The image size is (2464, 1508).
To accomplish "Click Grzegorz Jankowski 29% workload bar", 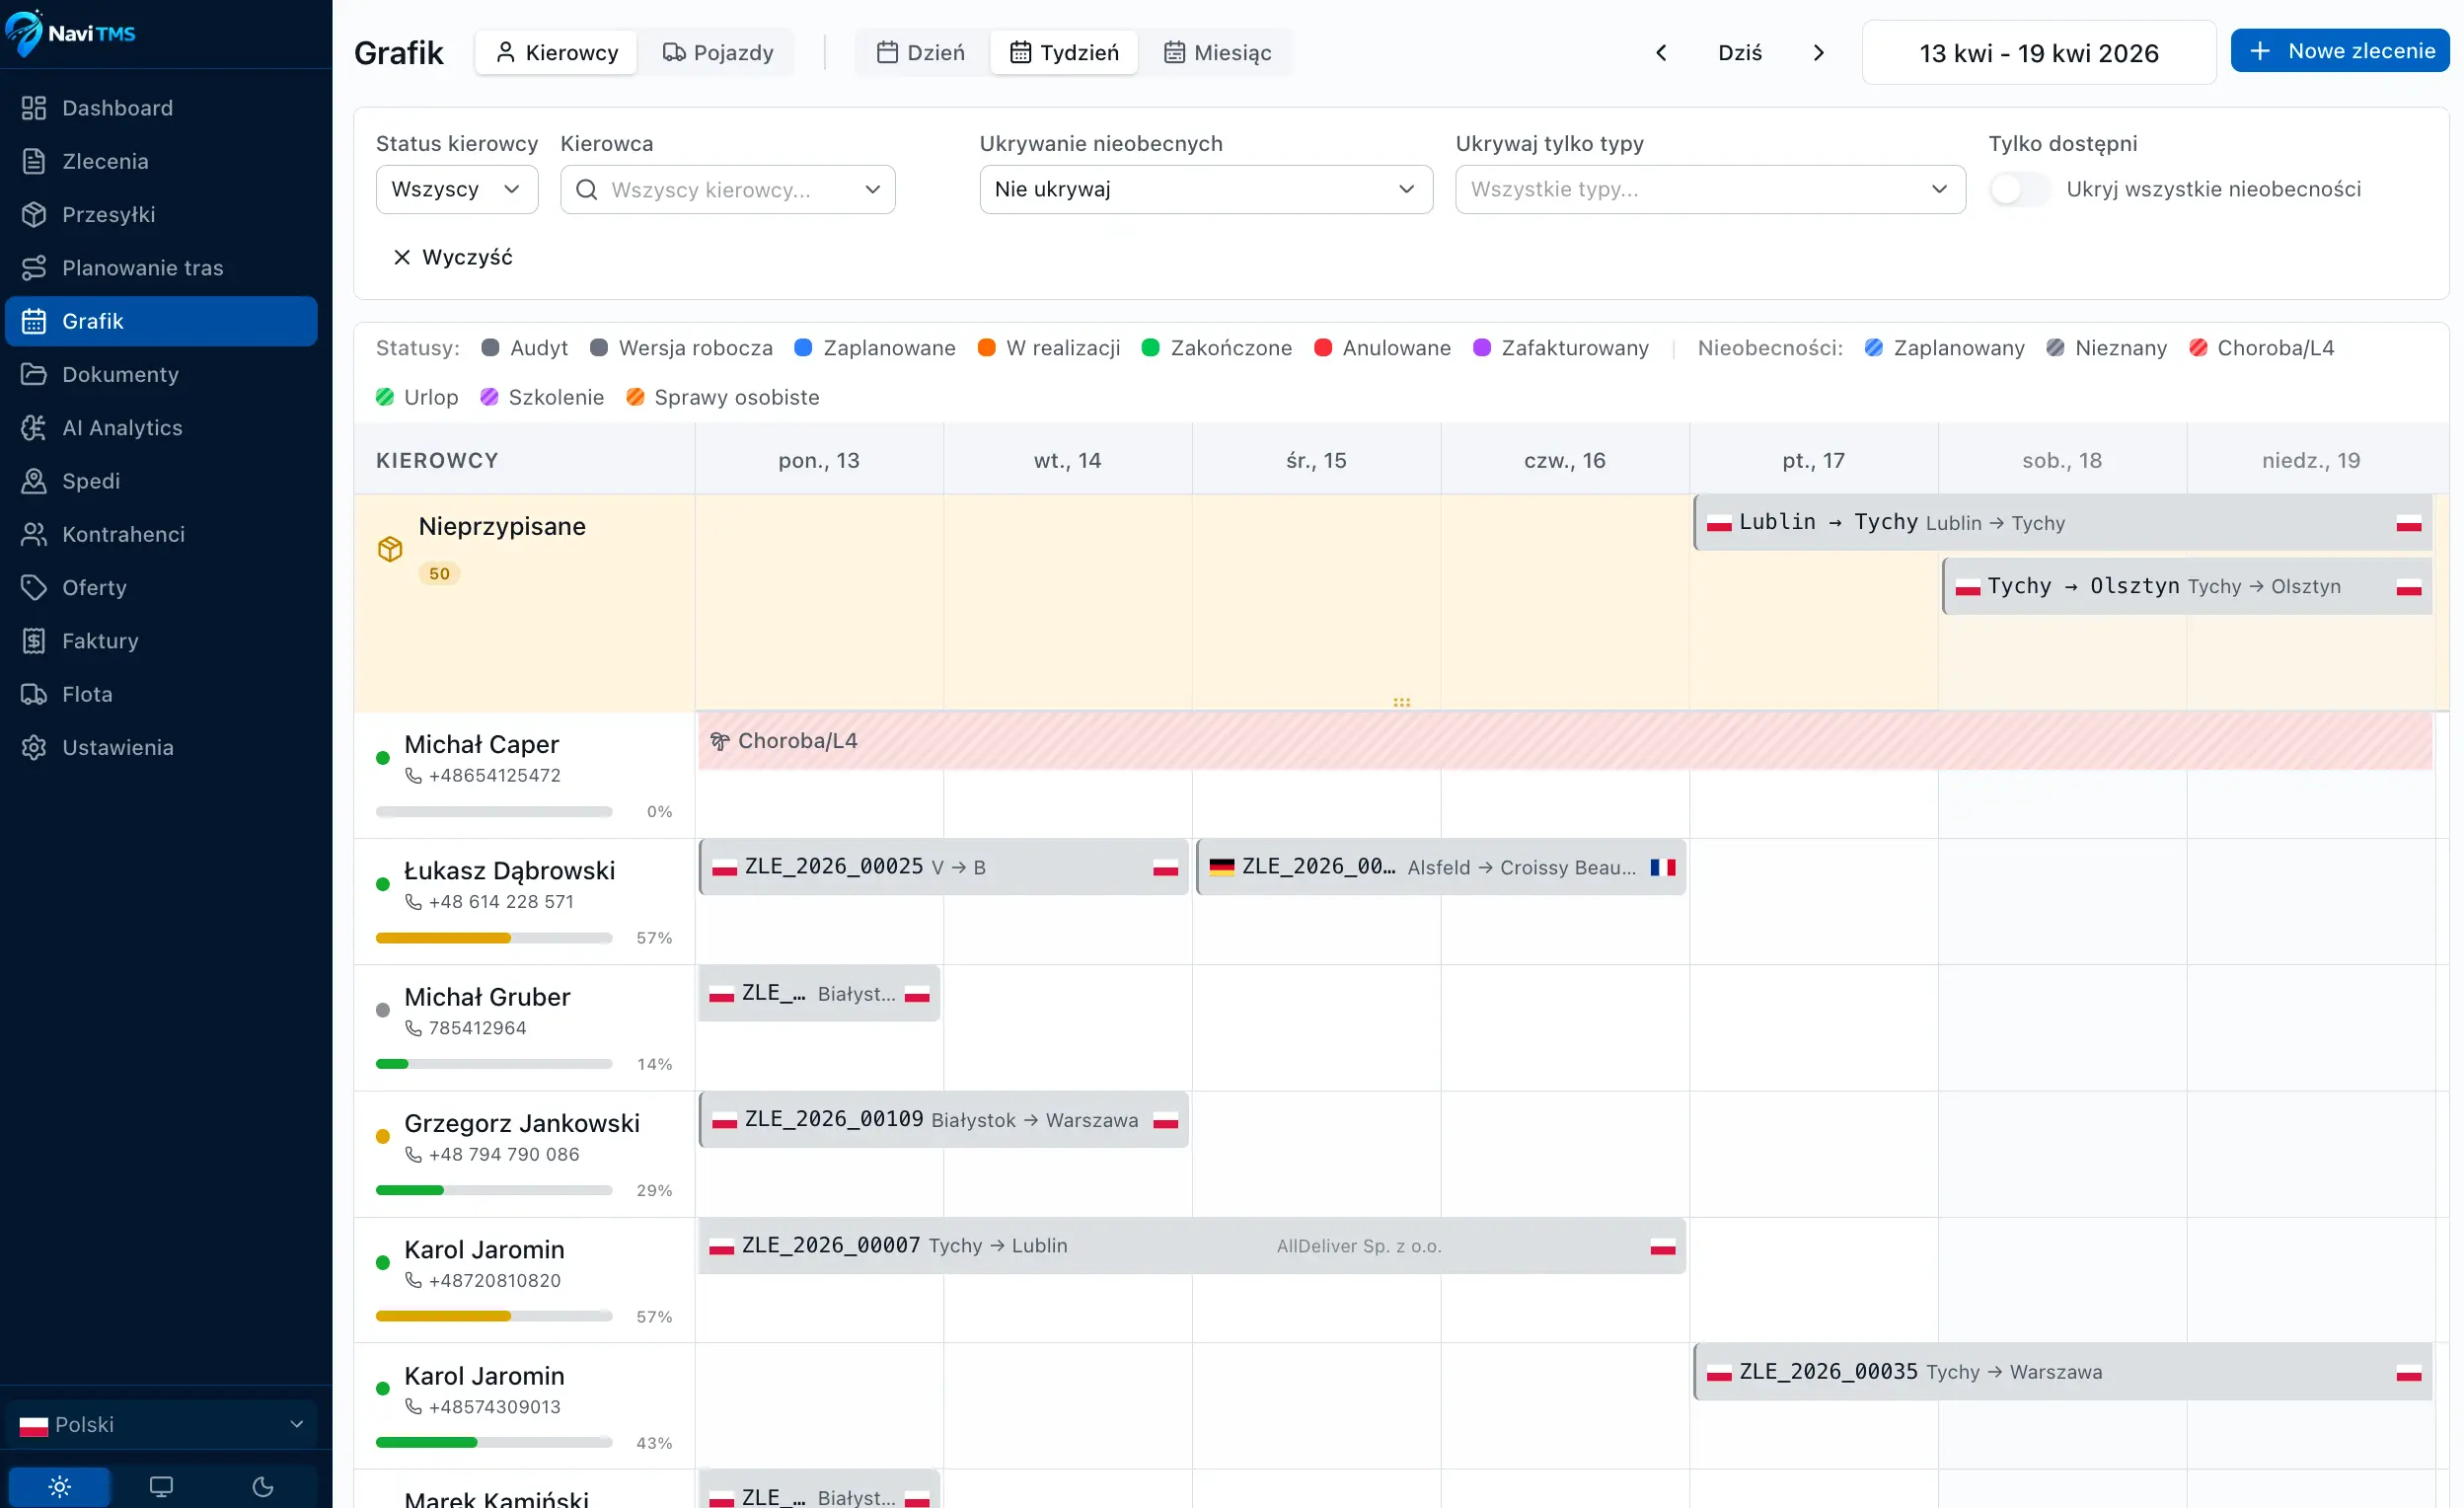I will click(494, 1190).
